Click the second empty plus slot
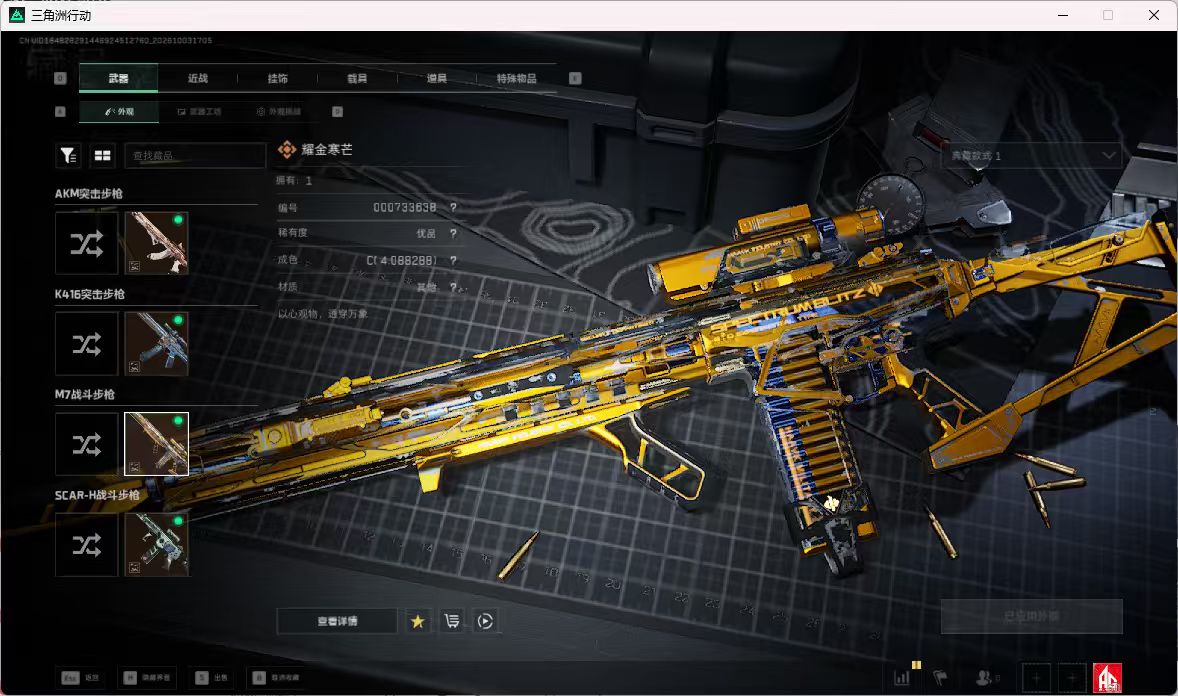The width and height of the screenshot is (1178, 696). (1072, 678)
